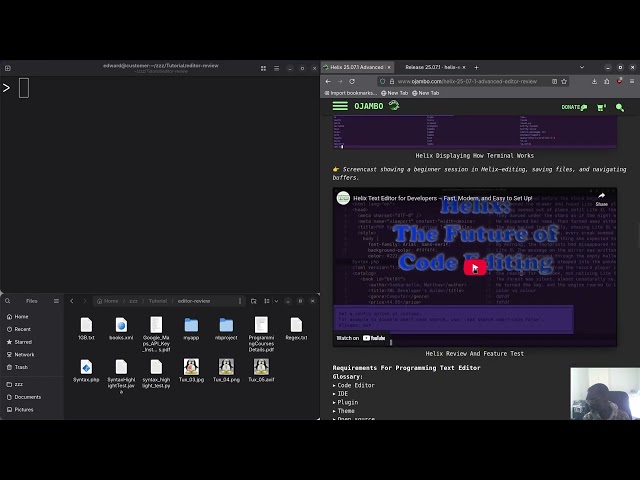Select the books.xml file
The height and width of the screenshot is (480, 640).
[121, 328]
